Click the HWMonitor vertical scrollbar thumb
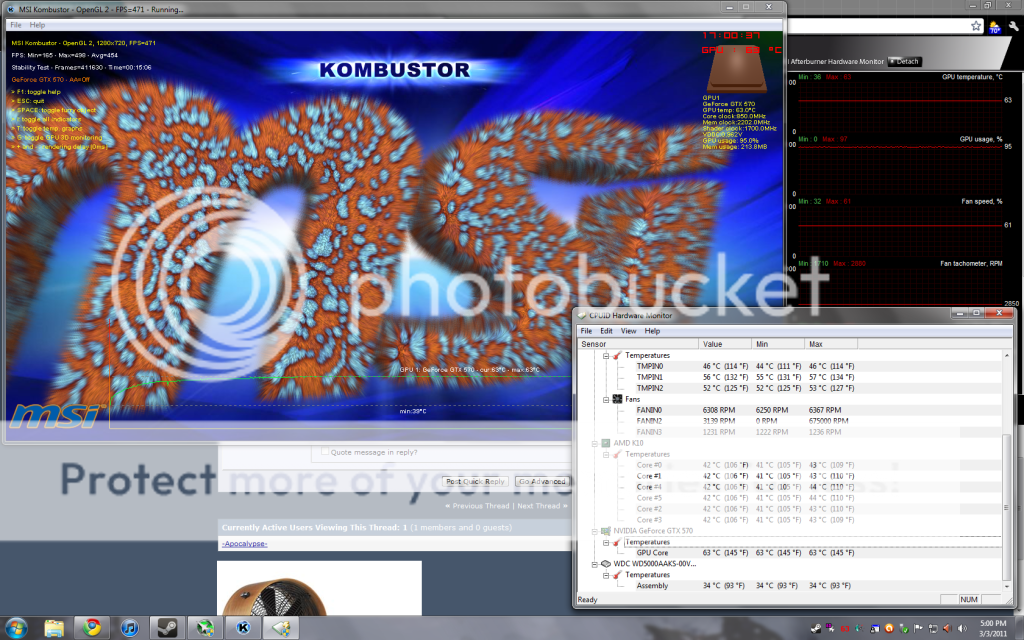The image size is (1024, 640). click(1006, 506)
